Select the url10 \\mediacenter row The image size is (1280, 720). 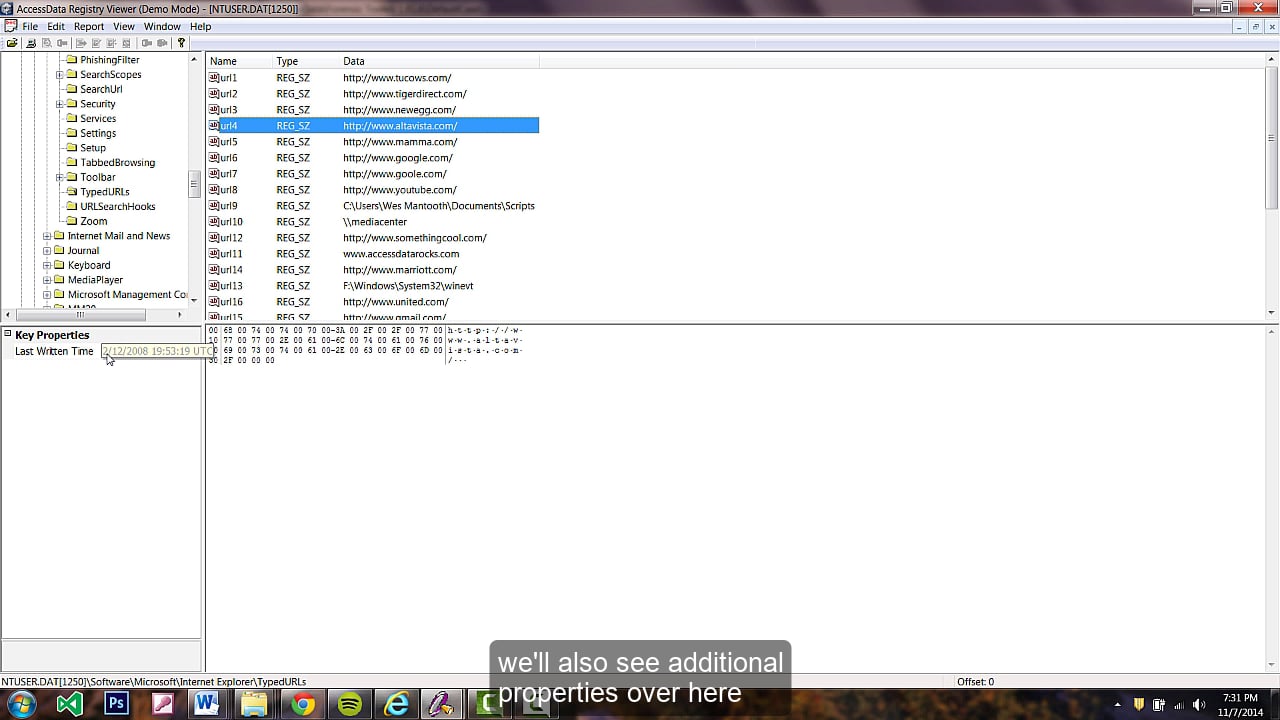373,222
